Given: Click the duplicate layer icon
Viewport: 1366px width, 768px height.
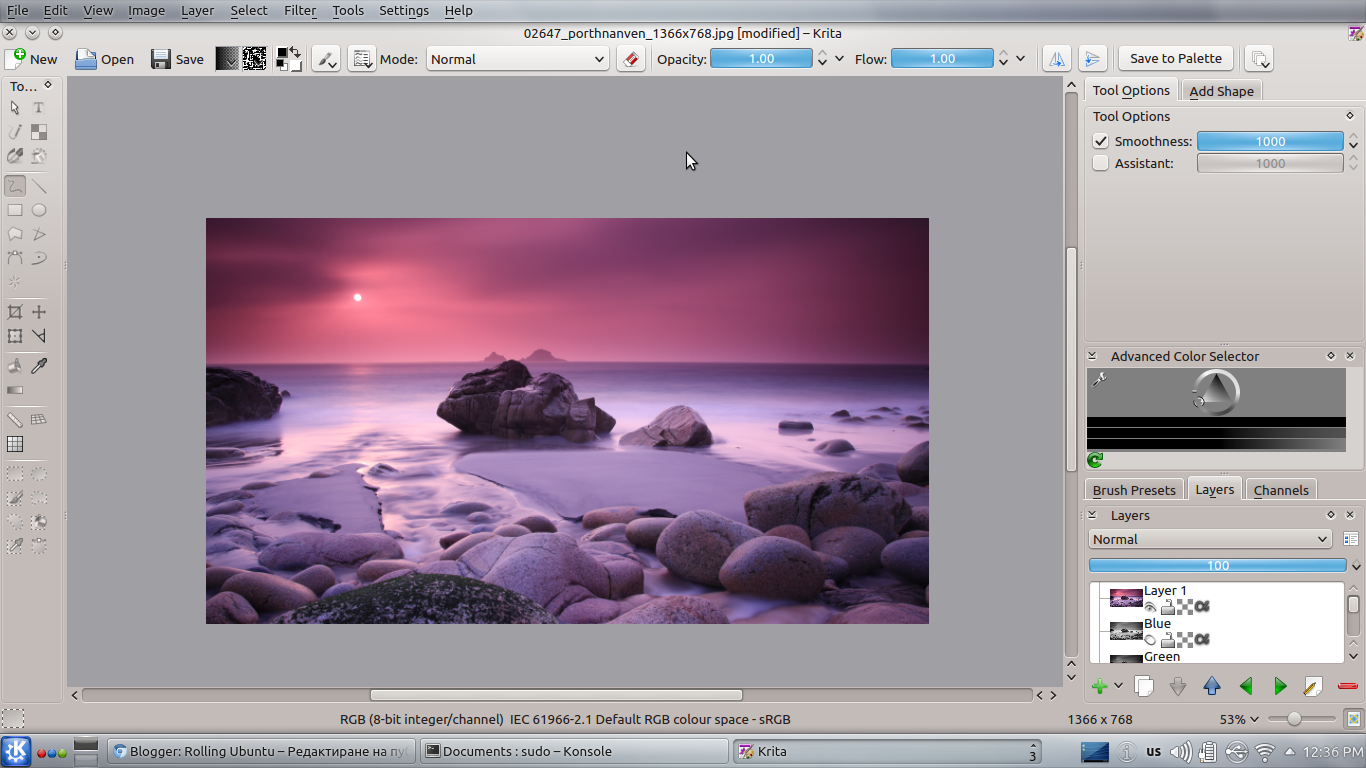Looking at the screenshot, I should pos(1143,686).
